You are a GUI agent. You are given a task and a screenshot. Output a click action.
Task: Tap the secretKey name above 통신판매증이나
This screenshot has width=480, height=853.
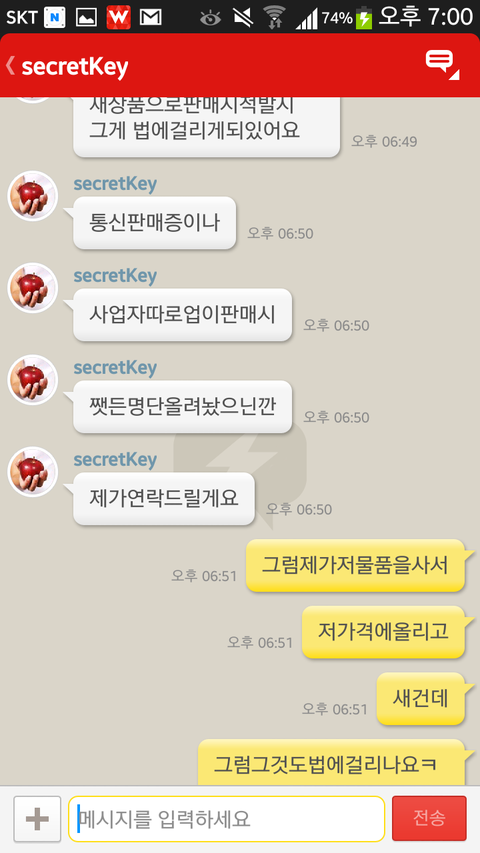[x=115, y=184]
